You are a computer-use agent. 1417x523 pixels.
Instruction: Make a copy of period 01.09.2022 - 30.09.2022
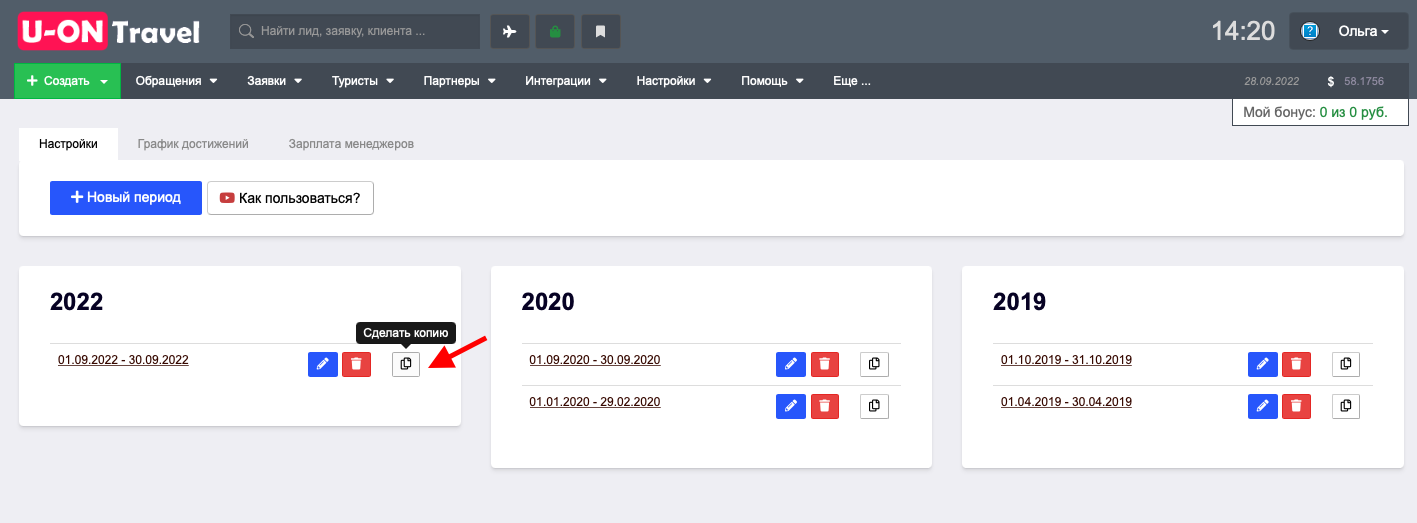coord(406,364)
